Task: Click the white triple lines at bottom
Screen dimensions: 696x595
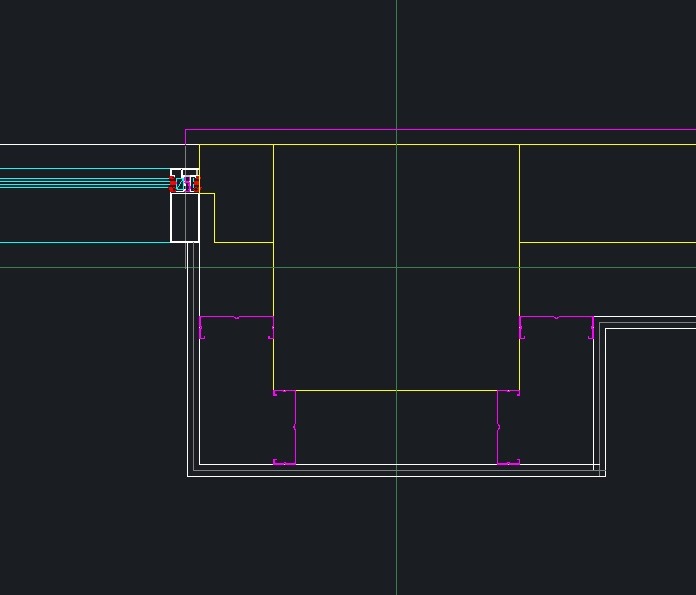Action: point(396,470)
